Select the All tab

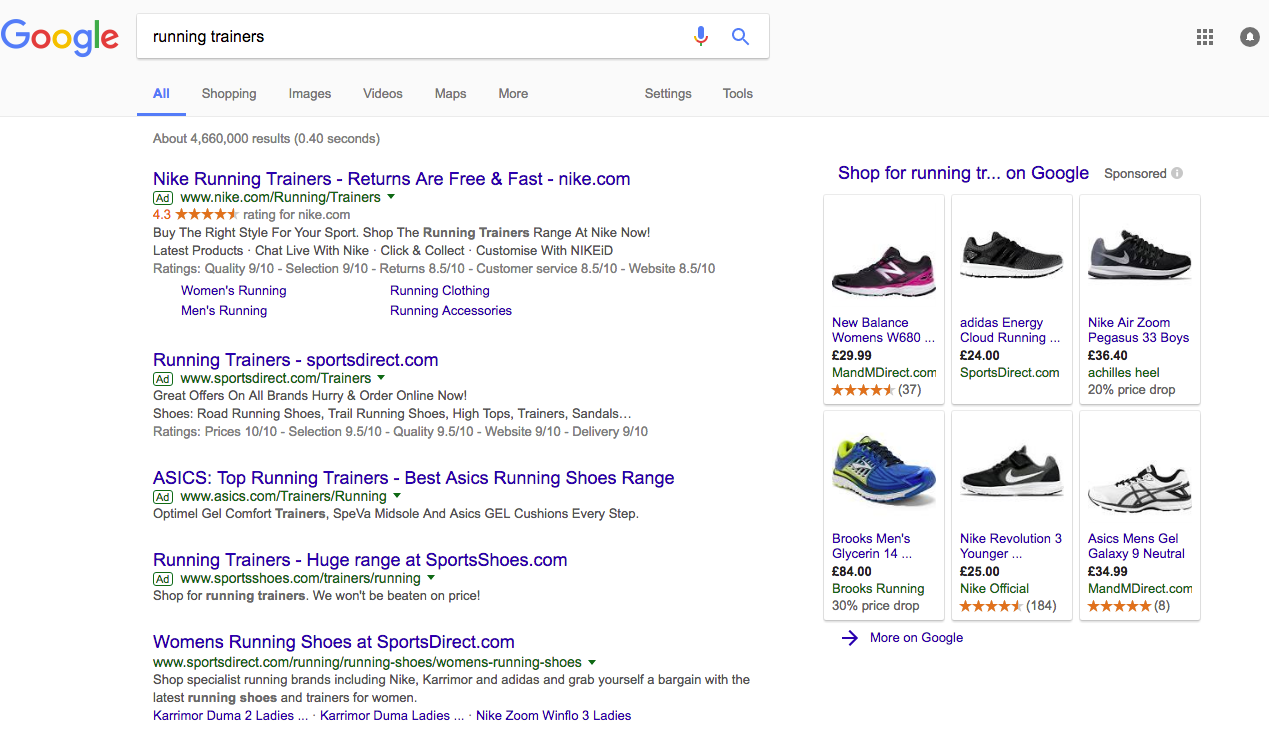(x=161, y=93)
